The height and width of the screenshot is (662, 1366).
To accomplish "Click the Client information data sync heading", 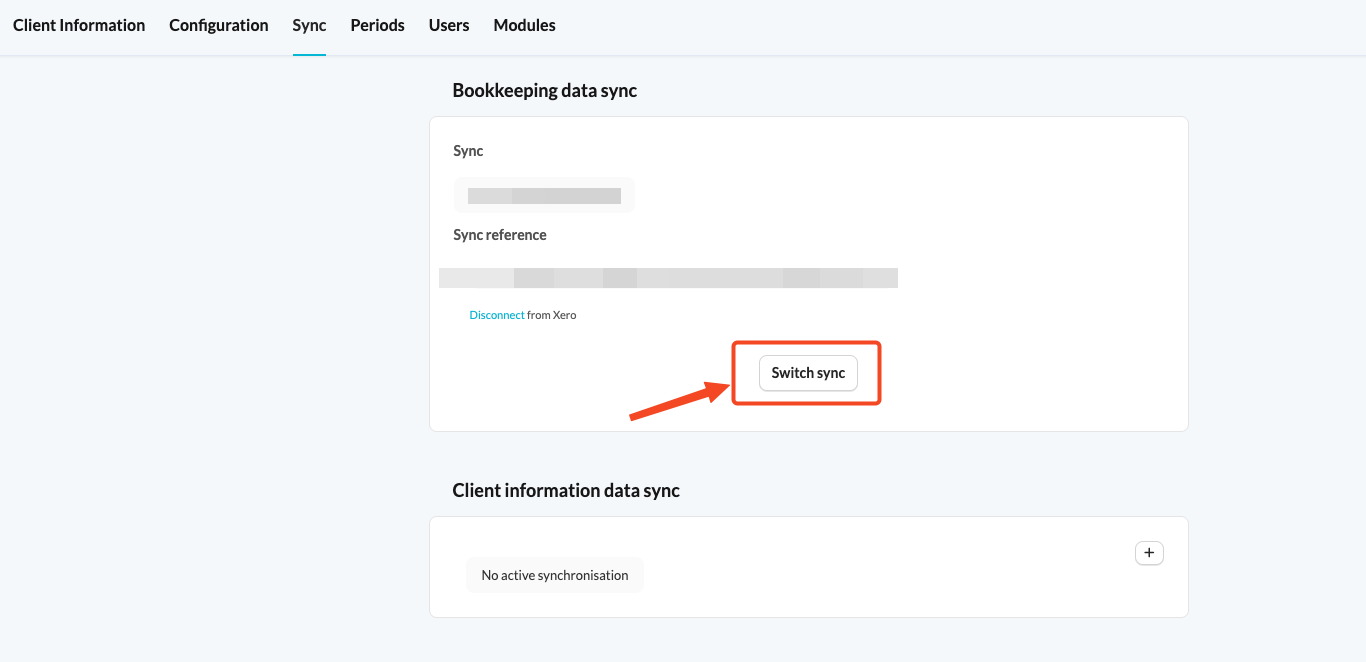I will pyautogui.click(x=566, y=490).
